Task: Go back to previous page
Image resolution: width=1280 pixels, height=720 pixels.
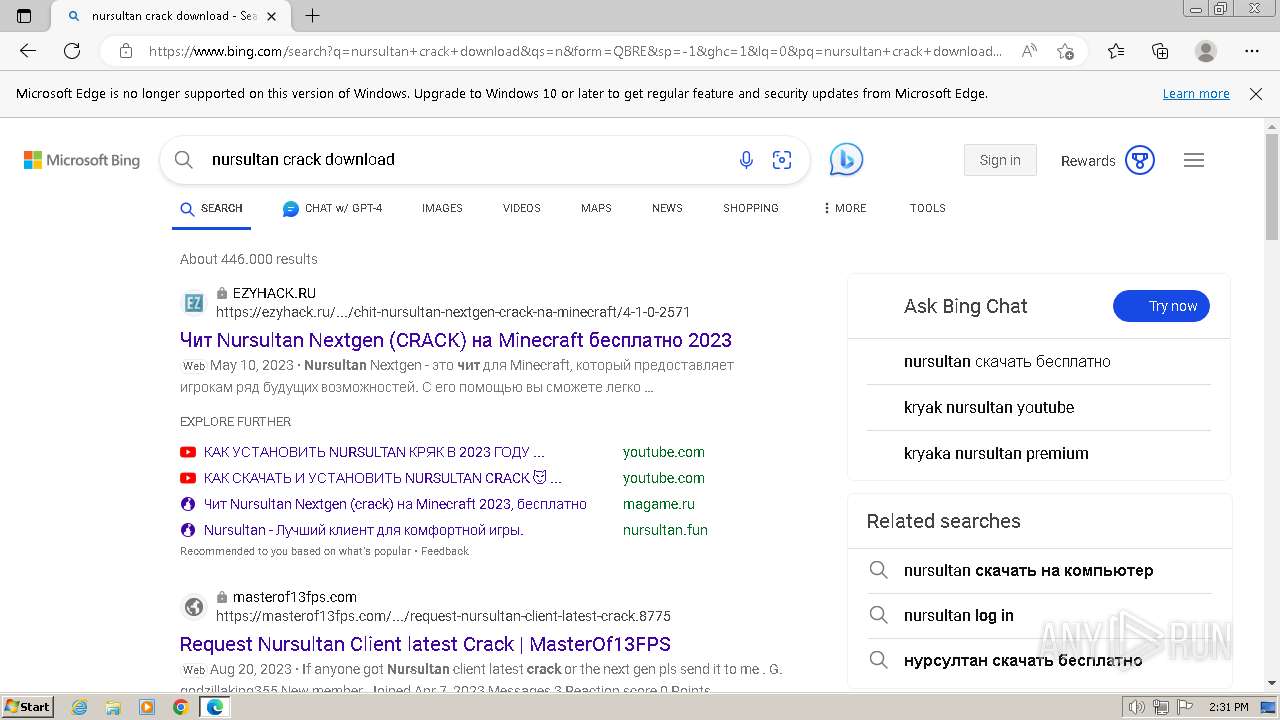Action: point(28,51)
